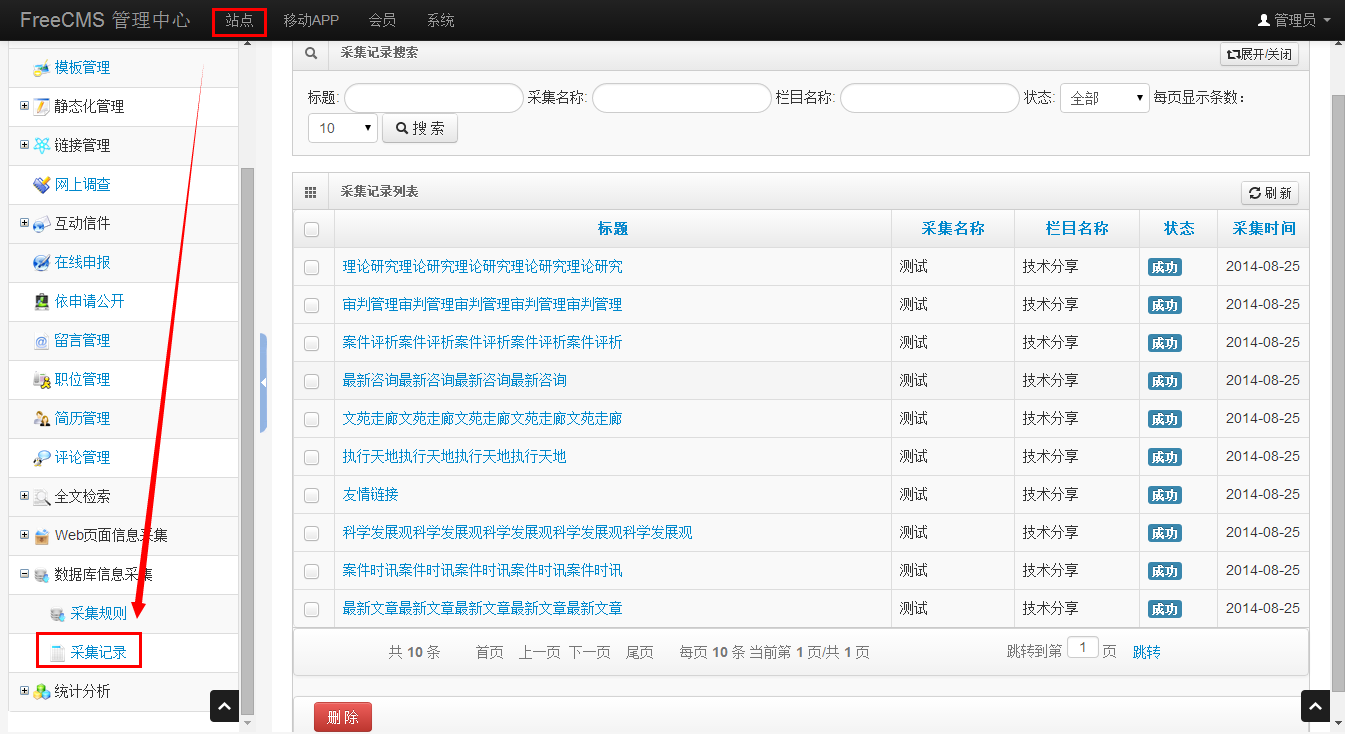This screenshot has height=734, width=1345.
Task: Click the 评论管理 icon
Action: (41, 458)
